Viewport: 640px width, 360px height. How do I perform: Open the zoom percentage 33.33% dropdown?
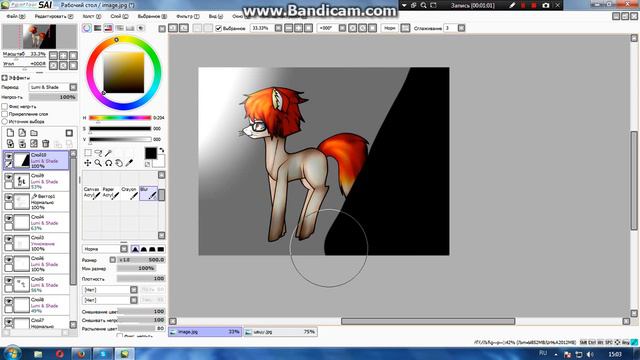click(278, 28)
